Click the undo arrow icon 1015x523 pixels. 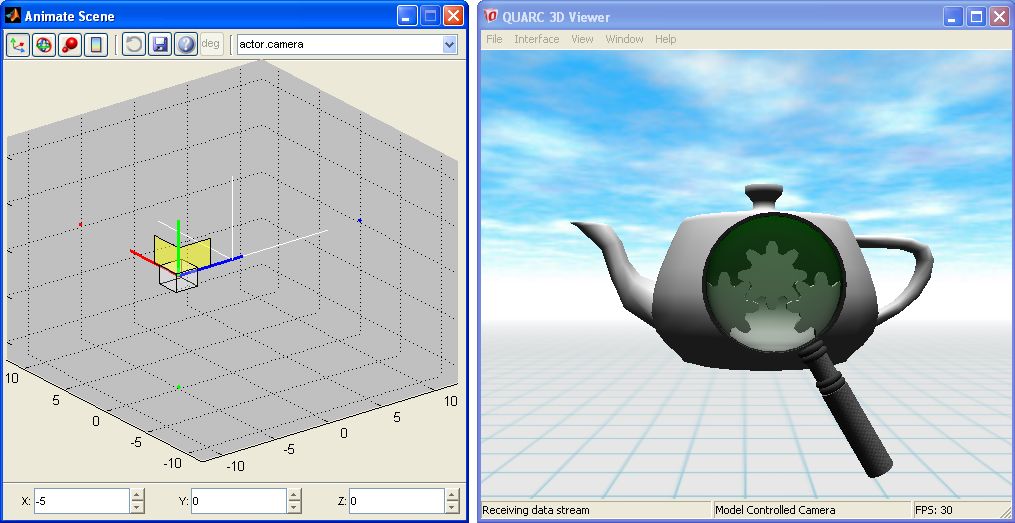(133, 45)
